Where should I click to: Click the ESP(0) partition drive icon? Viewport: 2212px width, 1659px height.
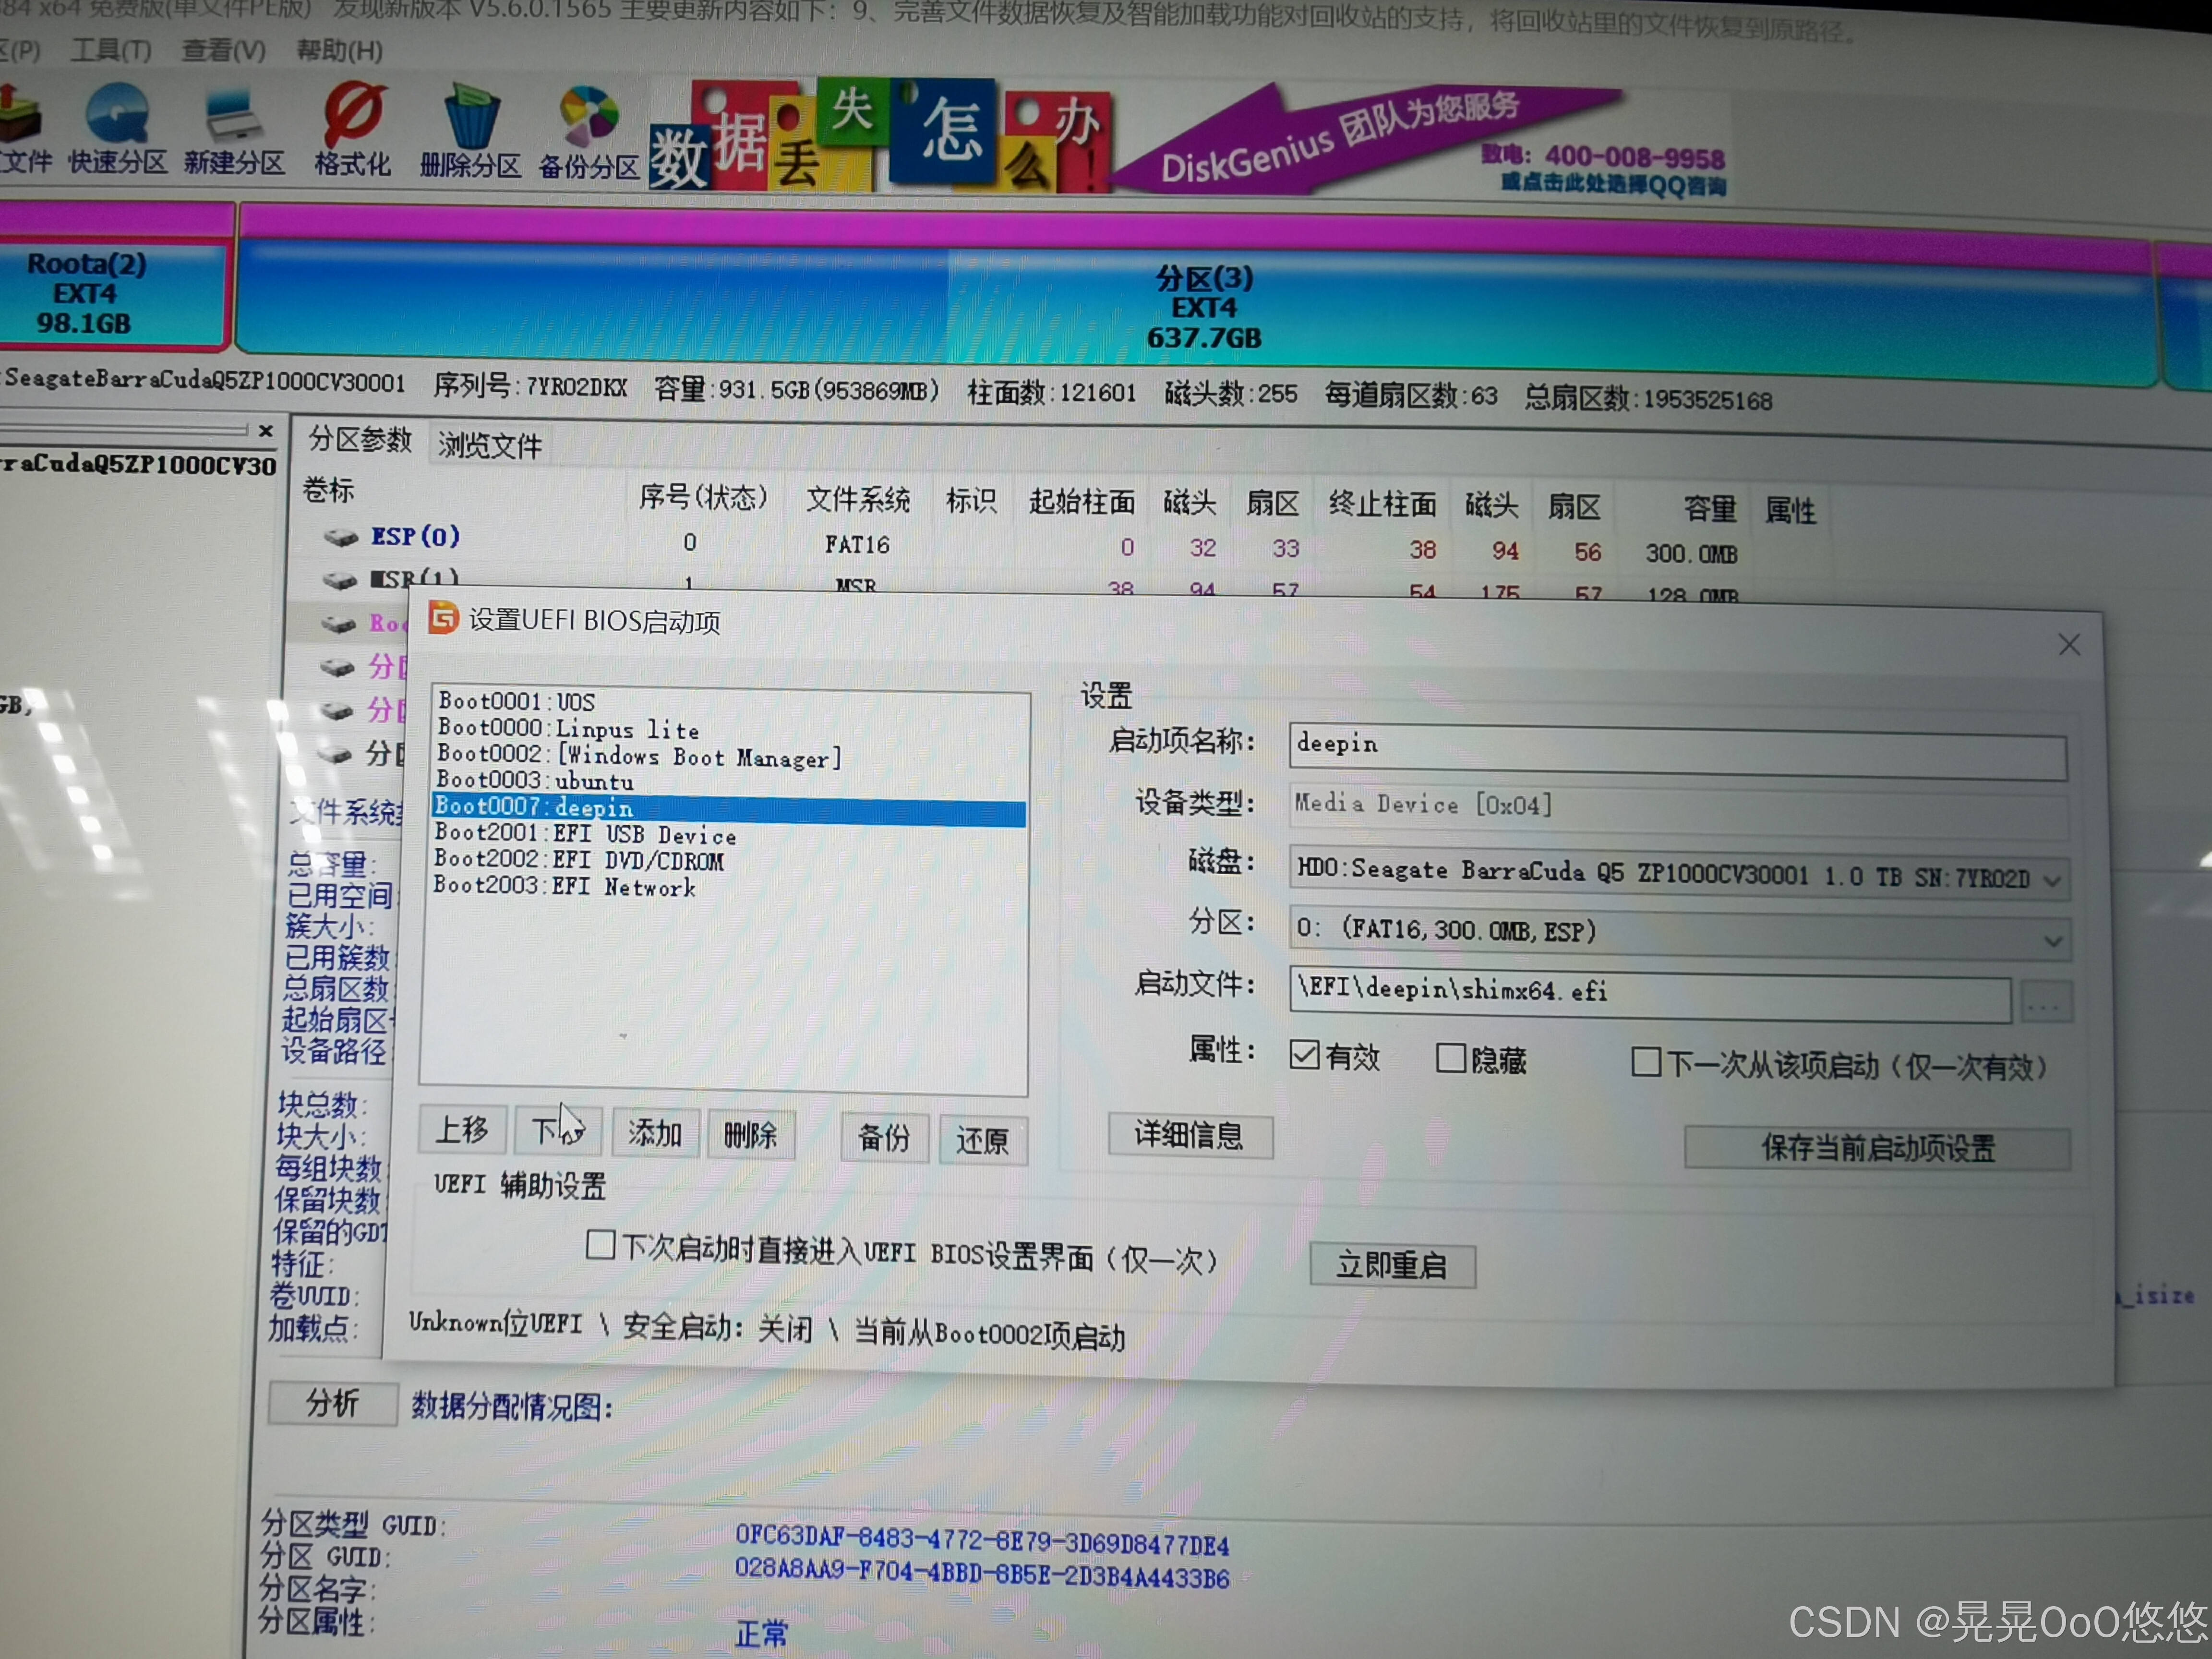point(340,538)
